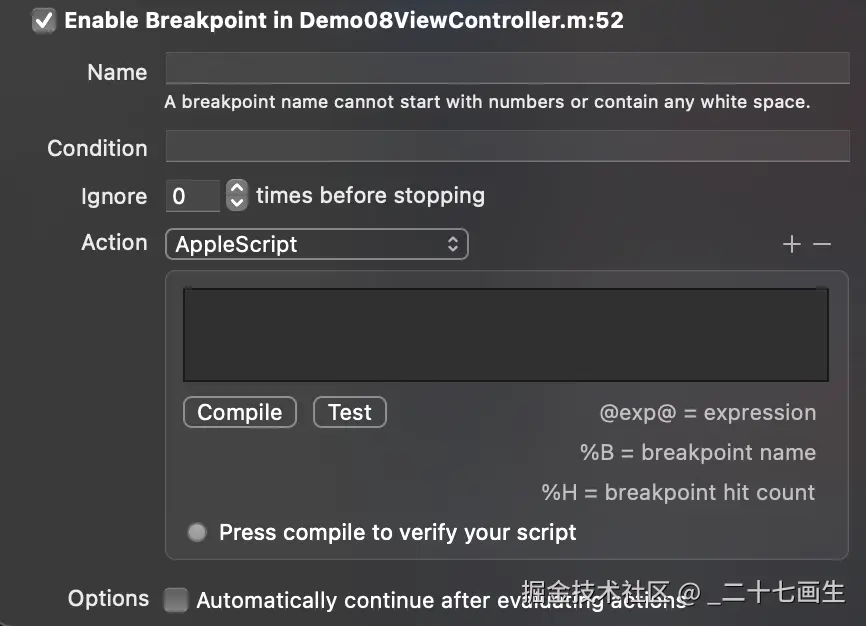The height and width of the screenshot is (626, 866).
Task: Toggle the Enable Breakpoint checkbox
Action: click(x=44, y=21)
